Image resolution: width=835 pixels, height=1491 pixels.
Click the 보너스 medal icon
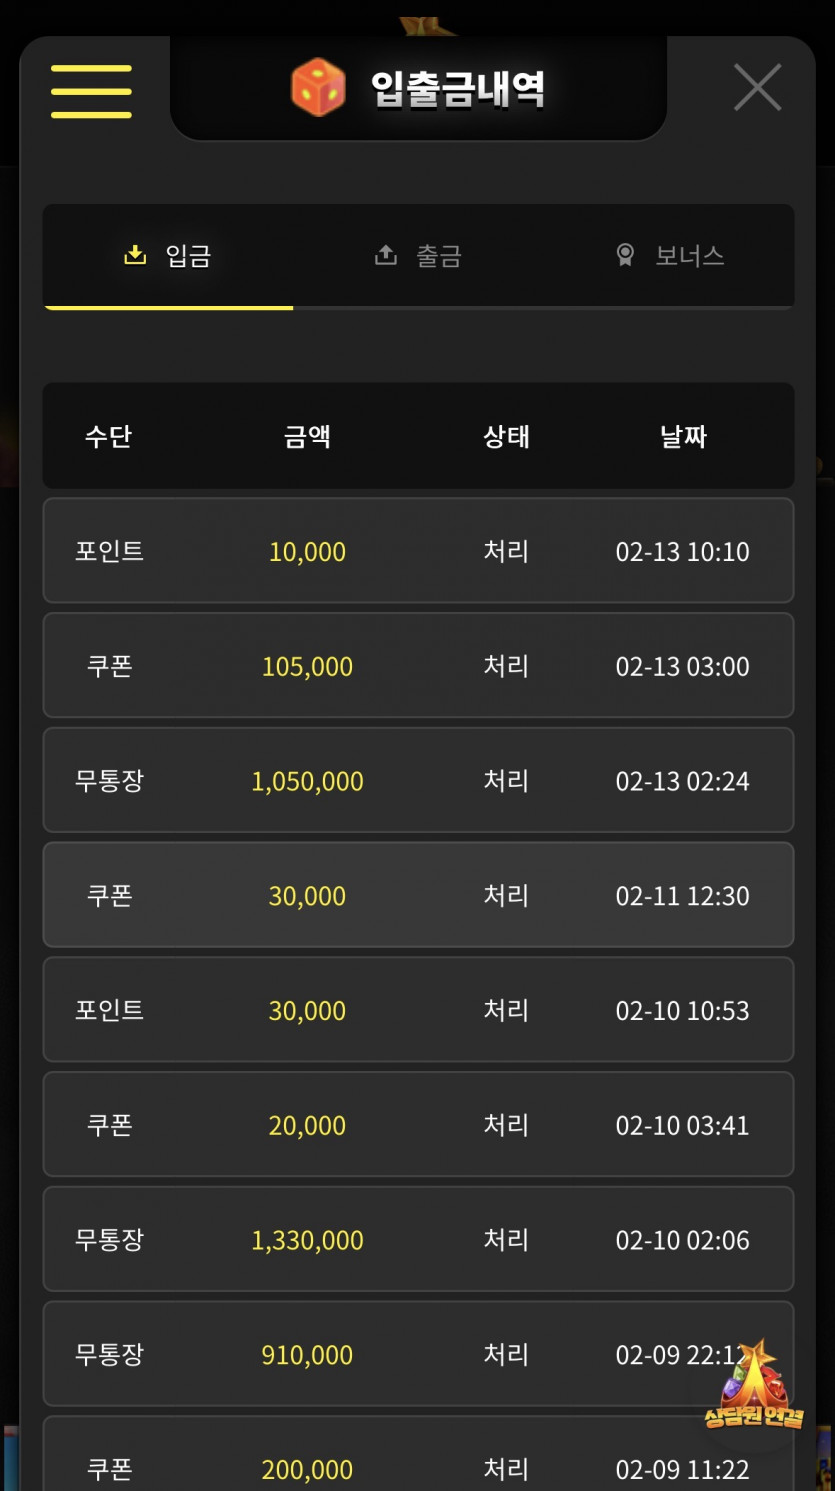625,256
